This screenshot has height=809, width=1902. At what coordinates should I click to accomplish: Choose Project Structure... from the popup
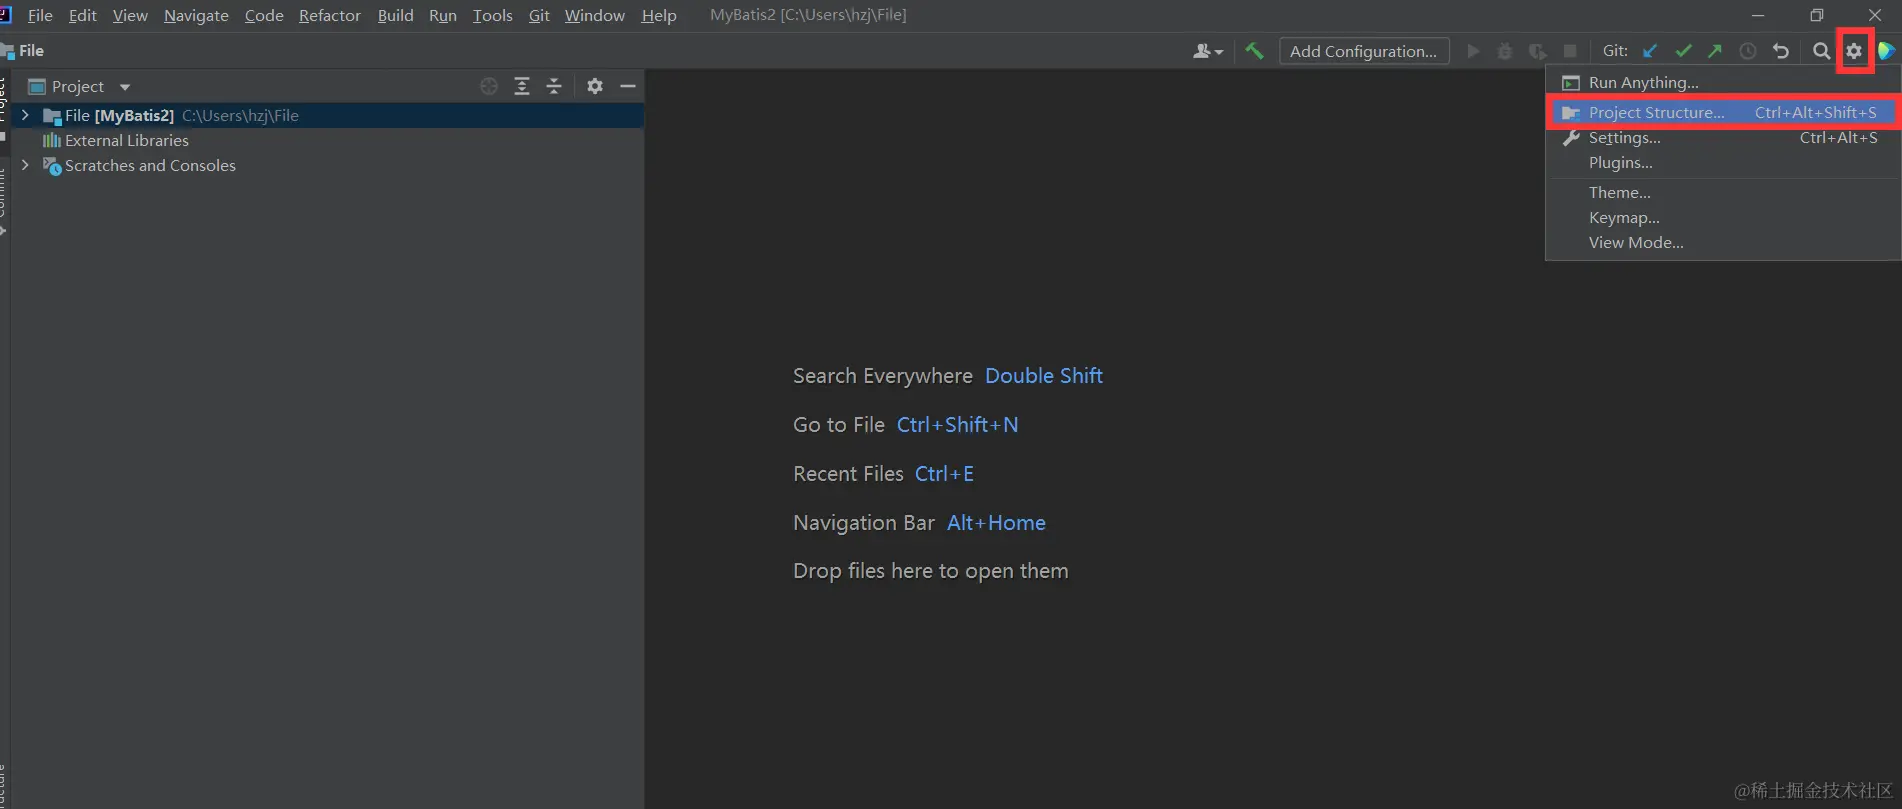[1723, 113]
